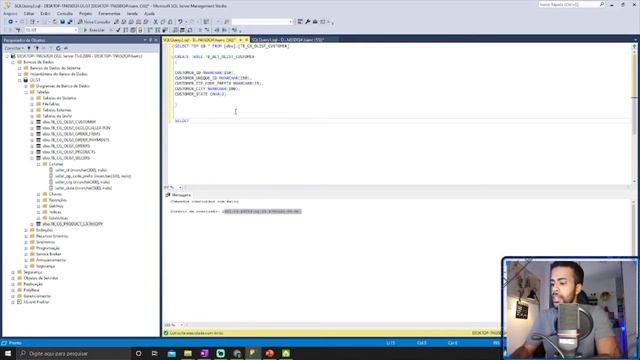This screenshot has height=360, width=640.
Task: Open the Arquivo menu
Action: coord(11,13)
